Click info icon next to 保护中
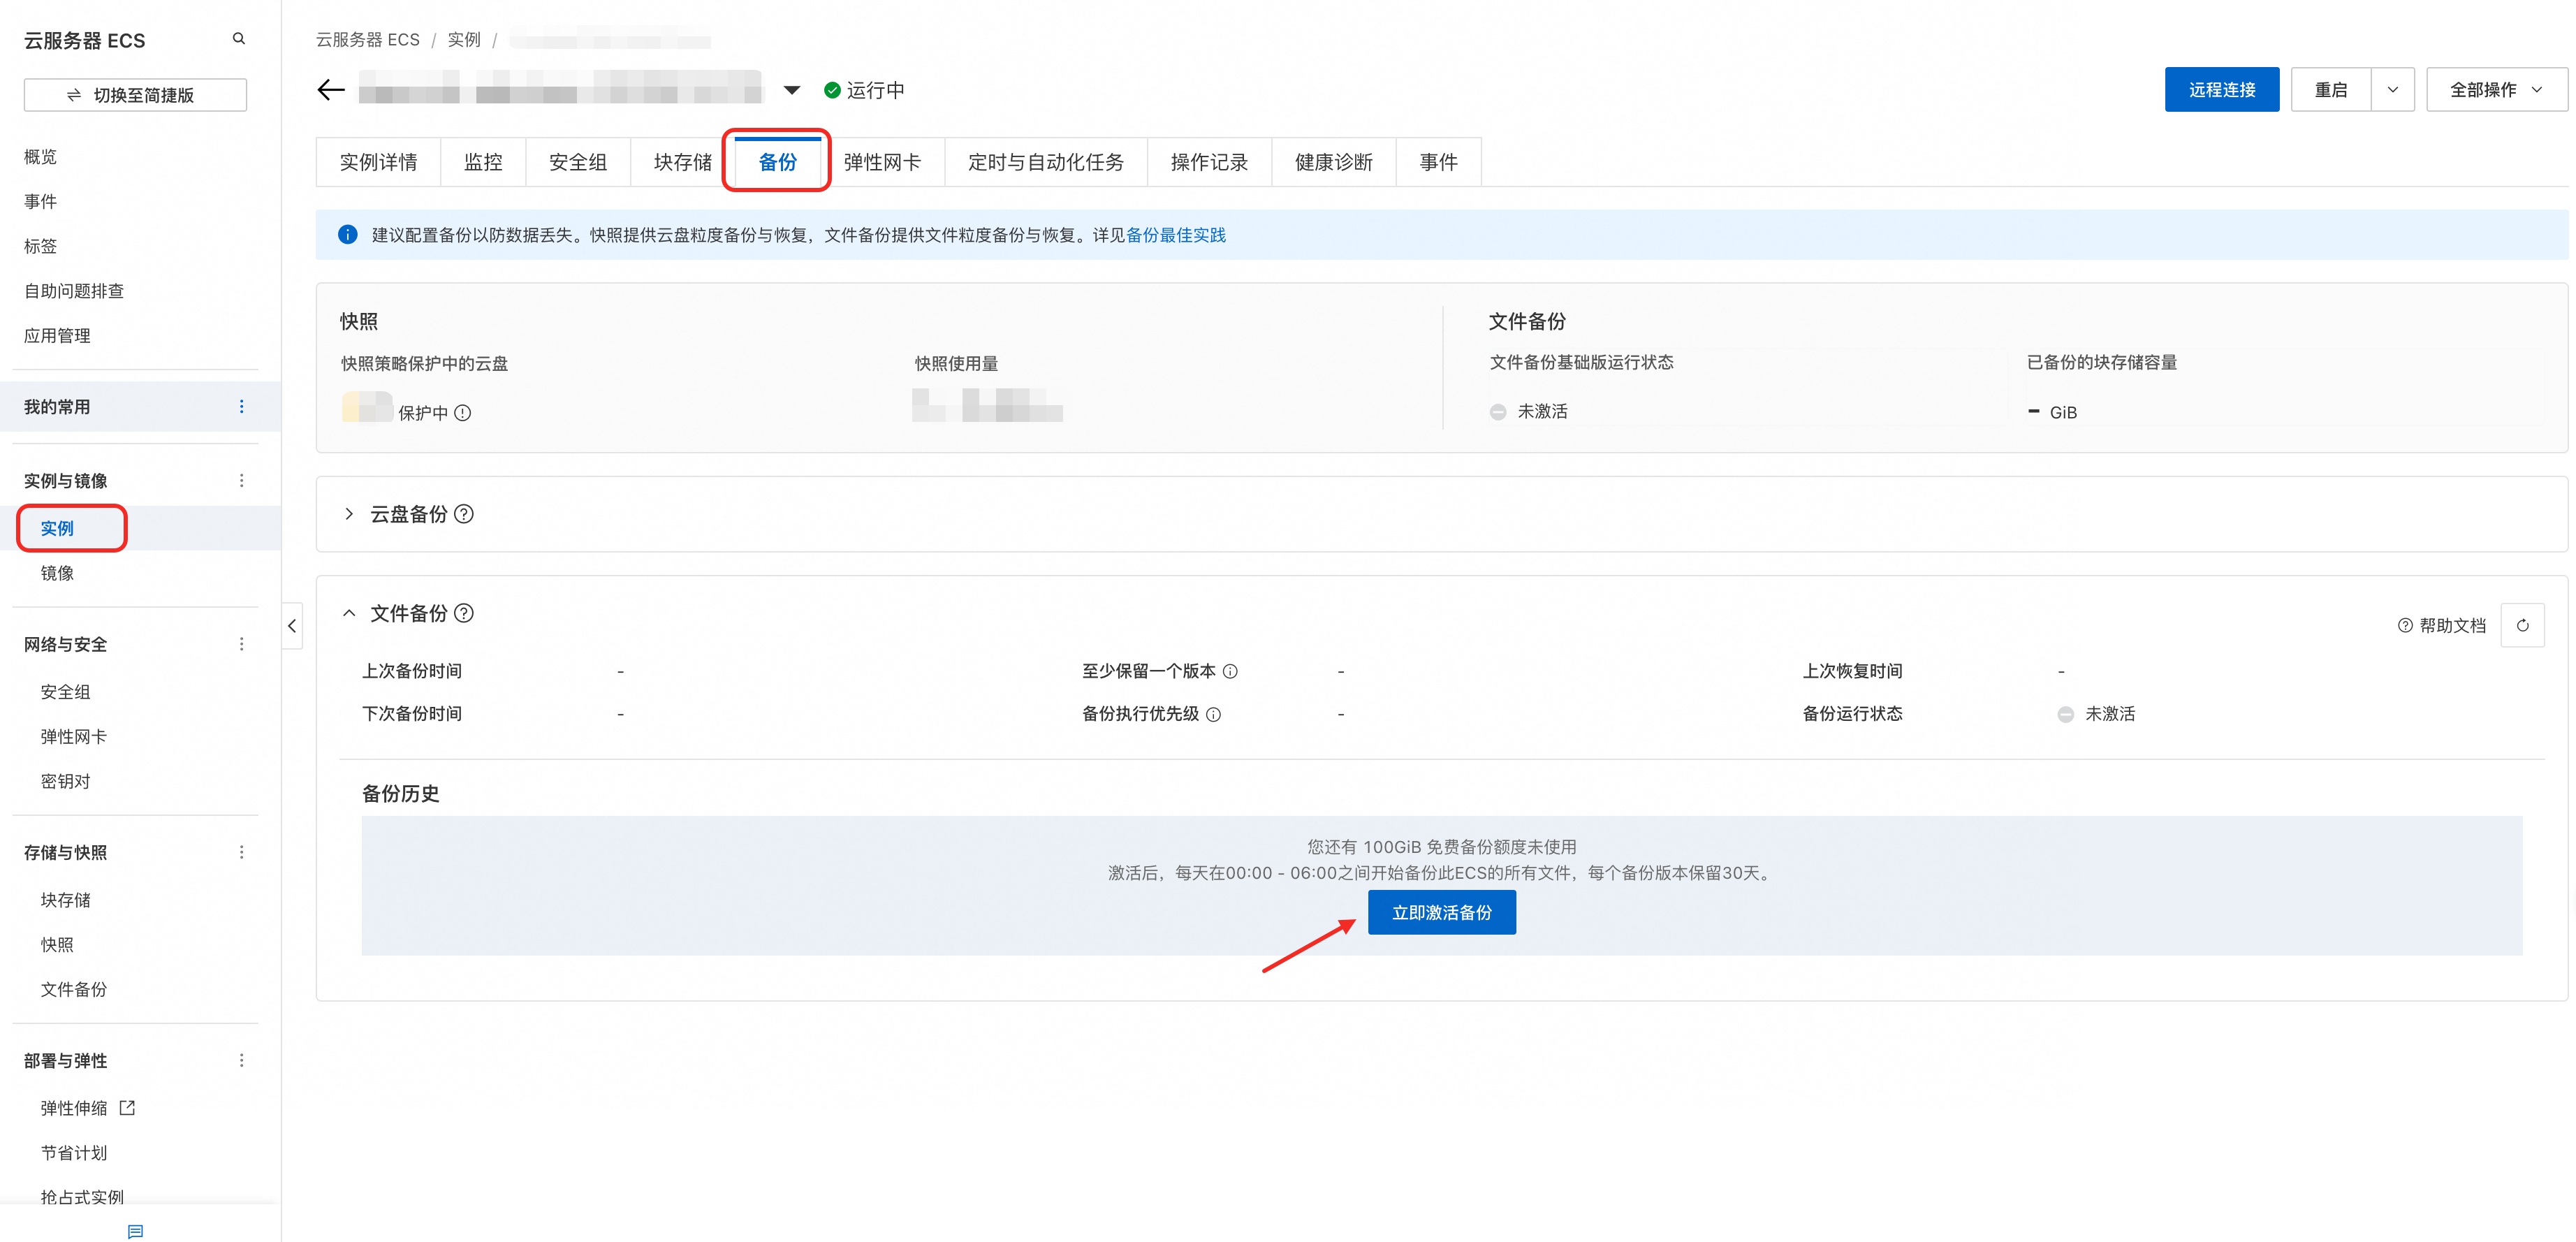Viewport: 2576px width, 1242px height. [463, 413]
